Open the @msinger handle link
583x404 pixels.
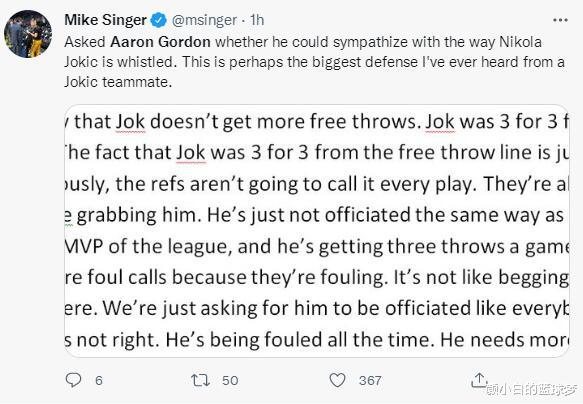pyautogui.click(x=204, y=20)
